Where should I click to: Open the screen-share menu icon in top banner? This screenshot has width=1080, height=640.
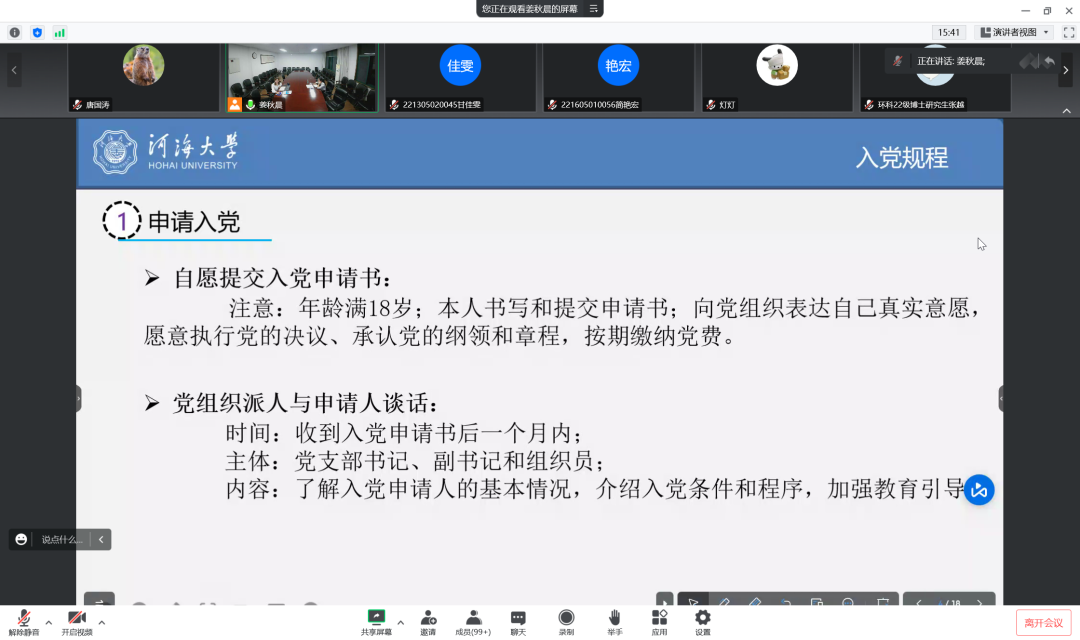(x=594, y=9)
